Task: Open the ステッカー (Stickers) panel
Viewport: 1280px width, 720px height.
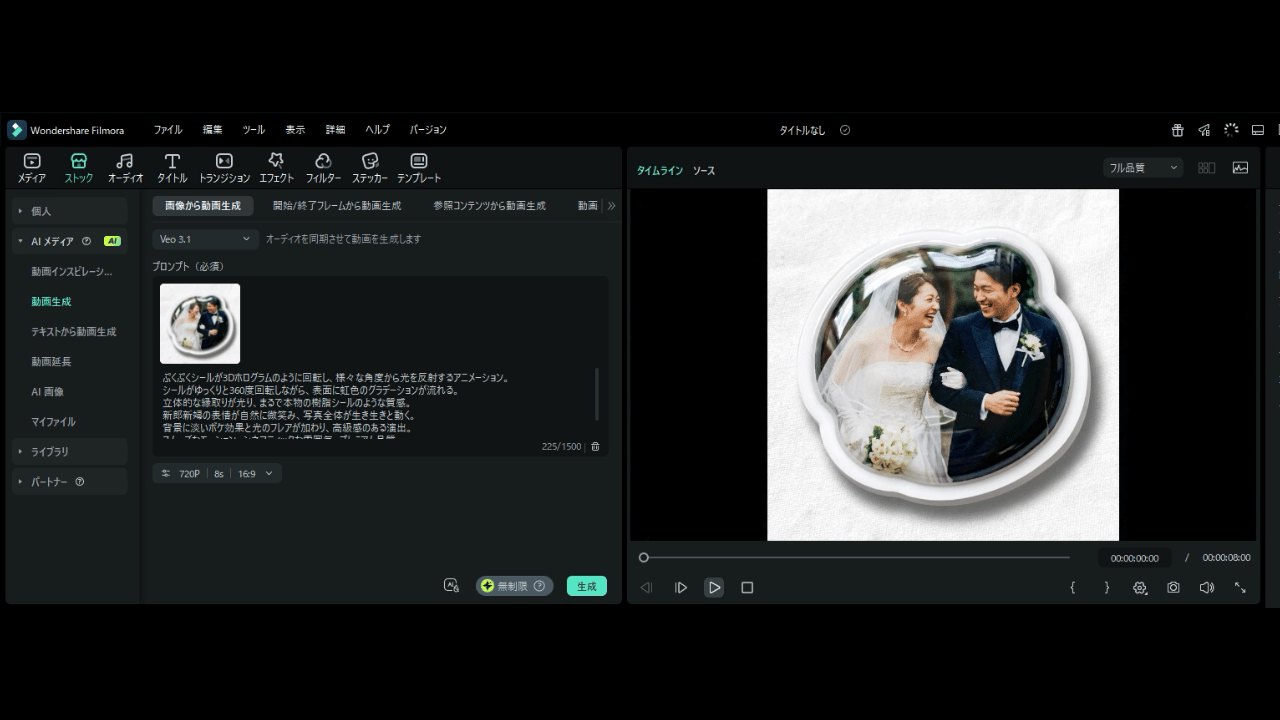Action: pyautogui.click(x=369, y=167)
